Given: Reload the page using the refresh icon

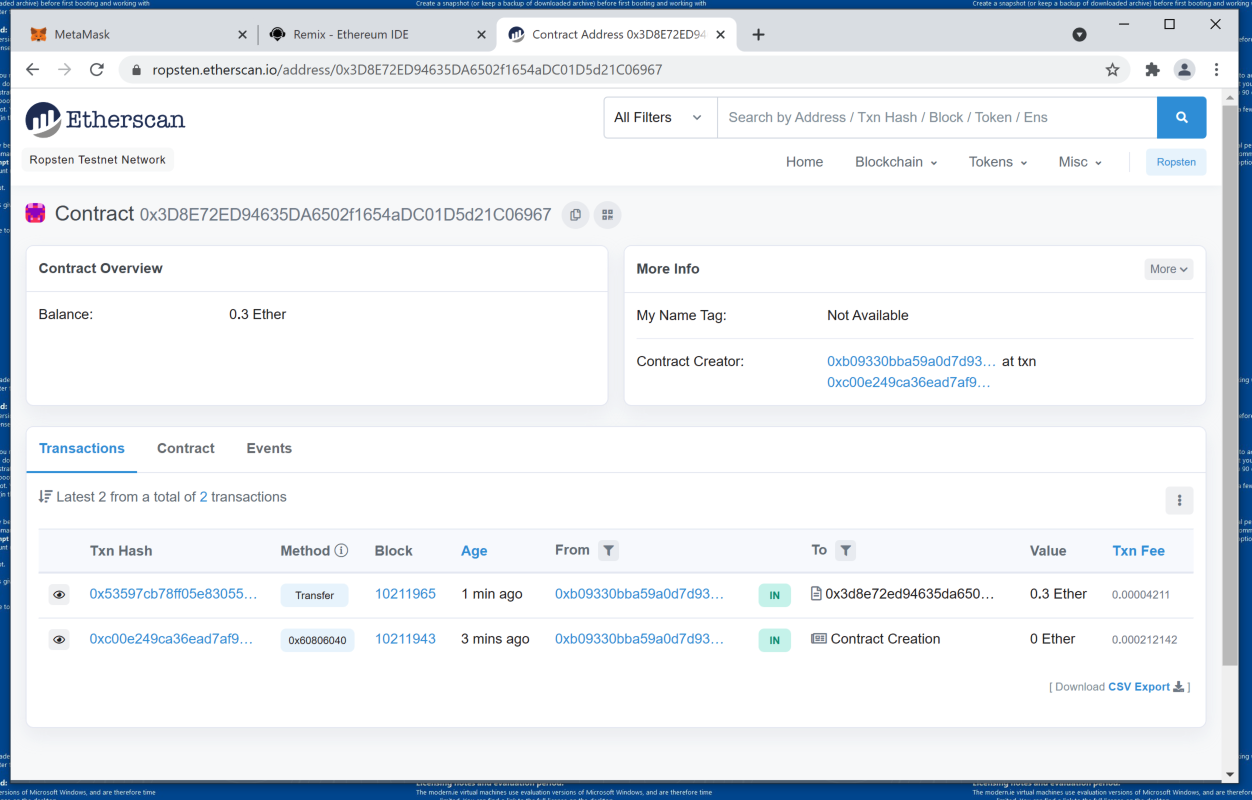Looking at the screenshot, I should (97, 70).
